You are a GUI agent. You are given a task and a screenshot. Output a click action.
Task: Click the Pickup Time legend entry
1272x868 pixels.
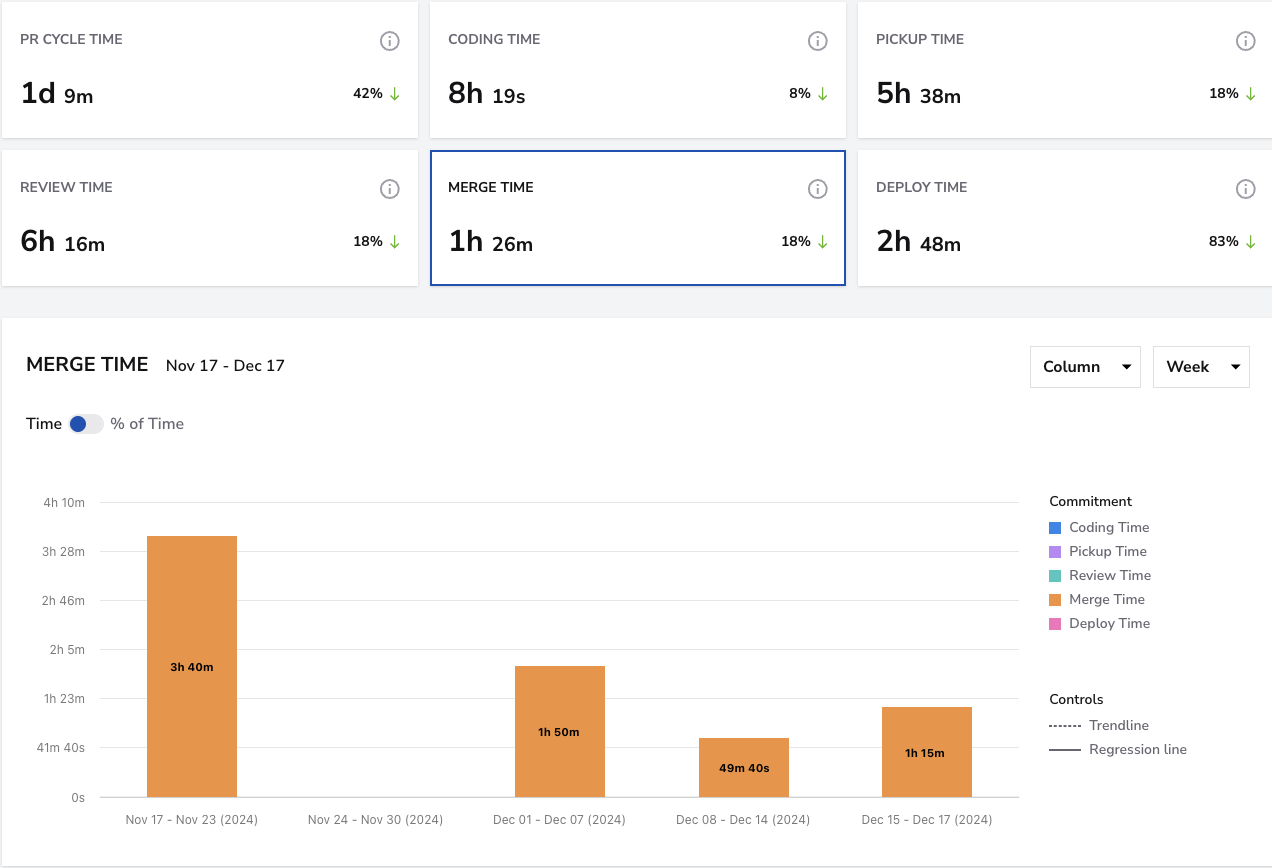click(1098, 551)
